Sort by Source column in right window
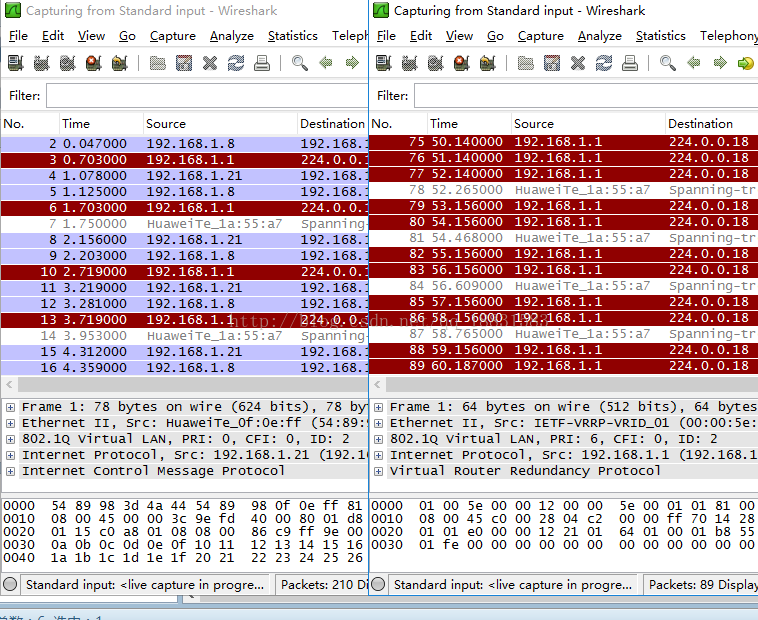 pos(588,124)
